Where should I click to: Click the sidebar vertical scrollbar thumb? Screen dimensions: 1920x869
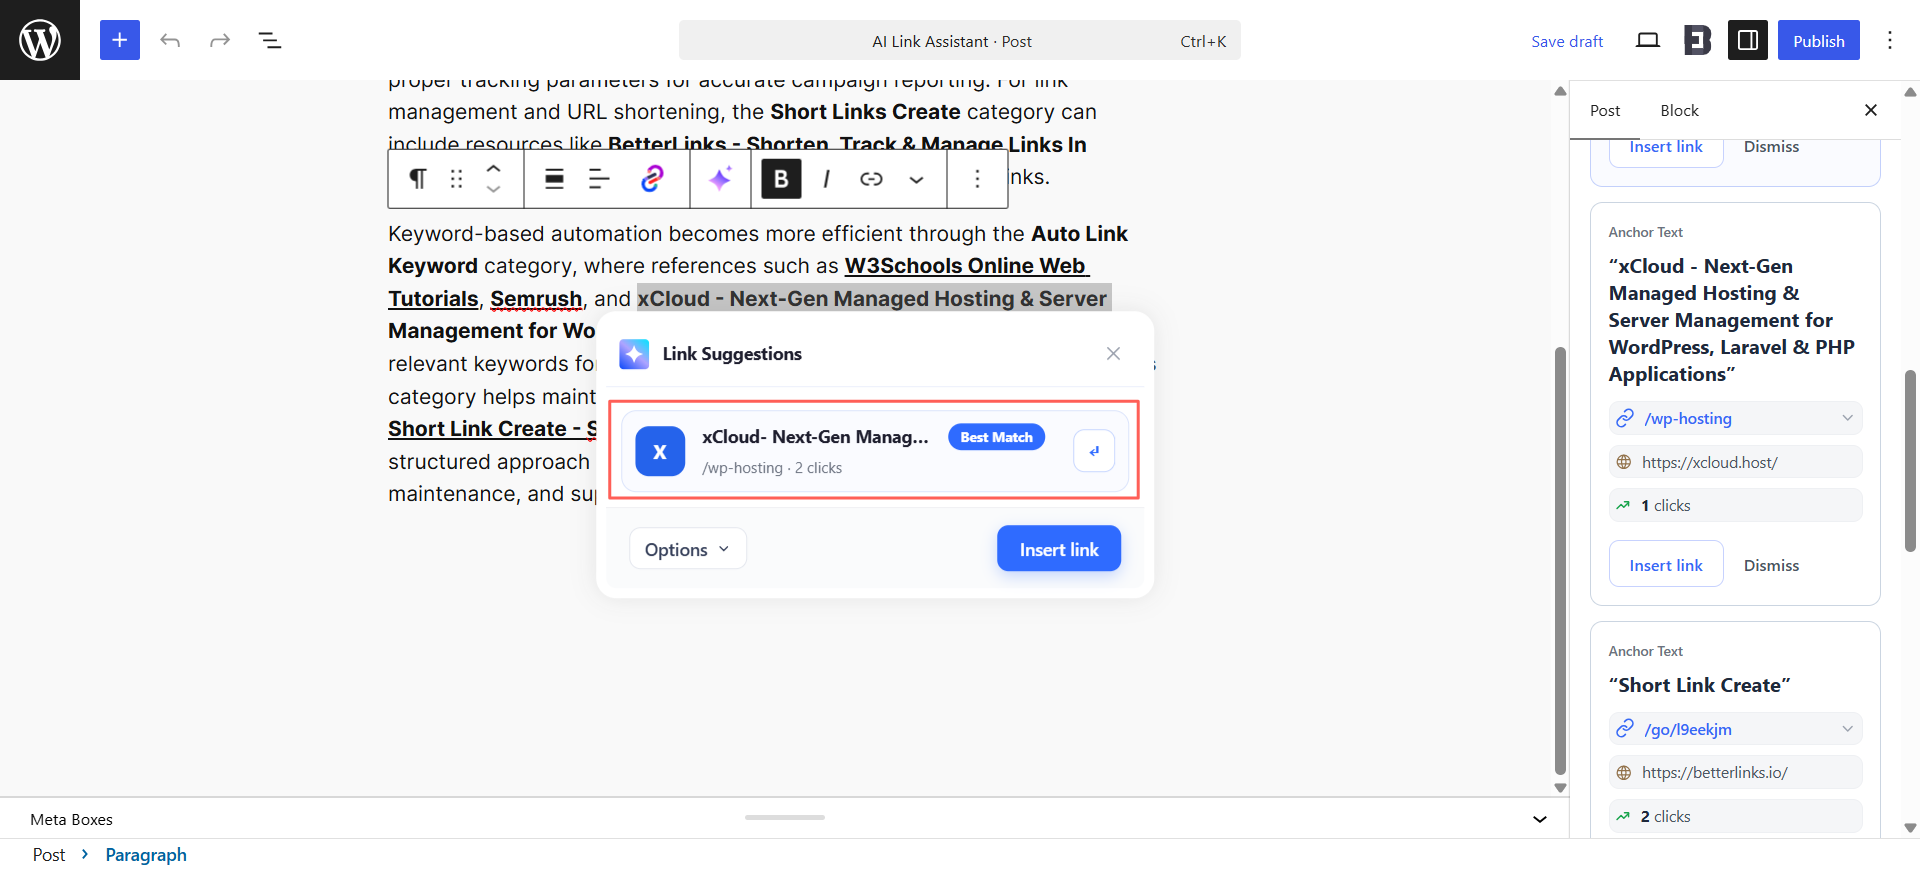1910,460
